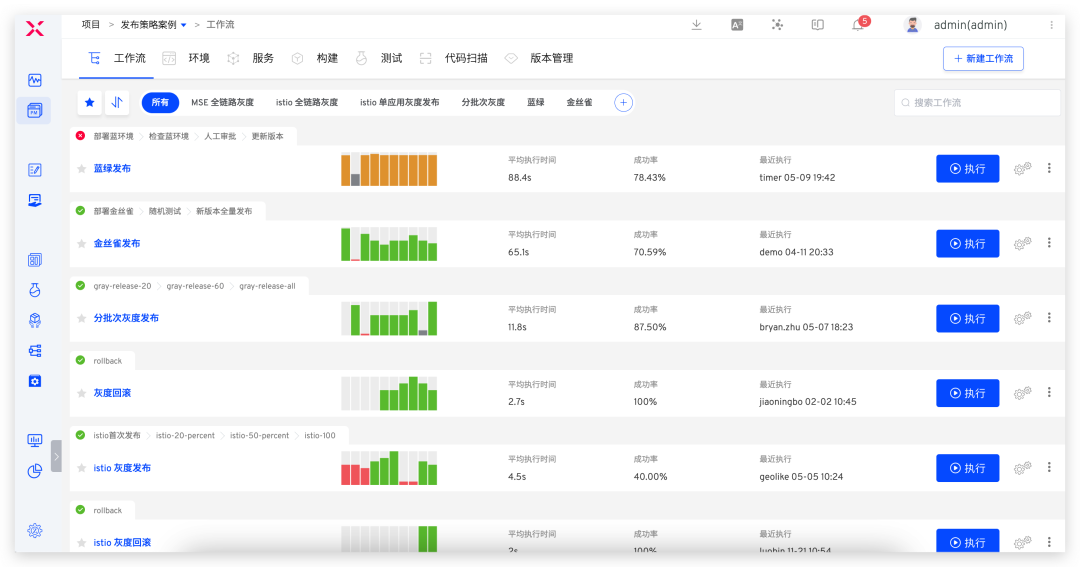Favorite the istio 灰度回滚 workflow star
Screen dimensions: 1080x567
(x=81, y=543)
